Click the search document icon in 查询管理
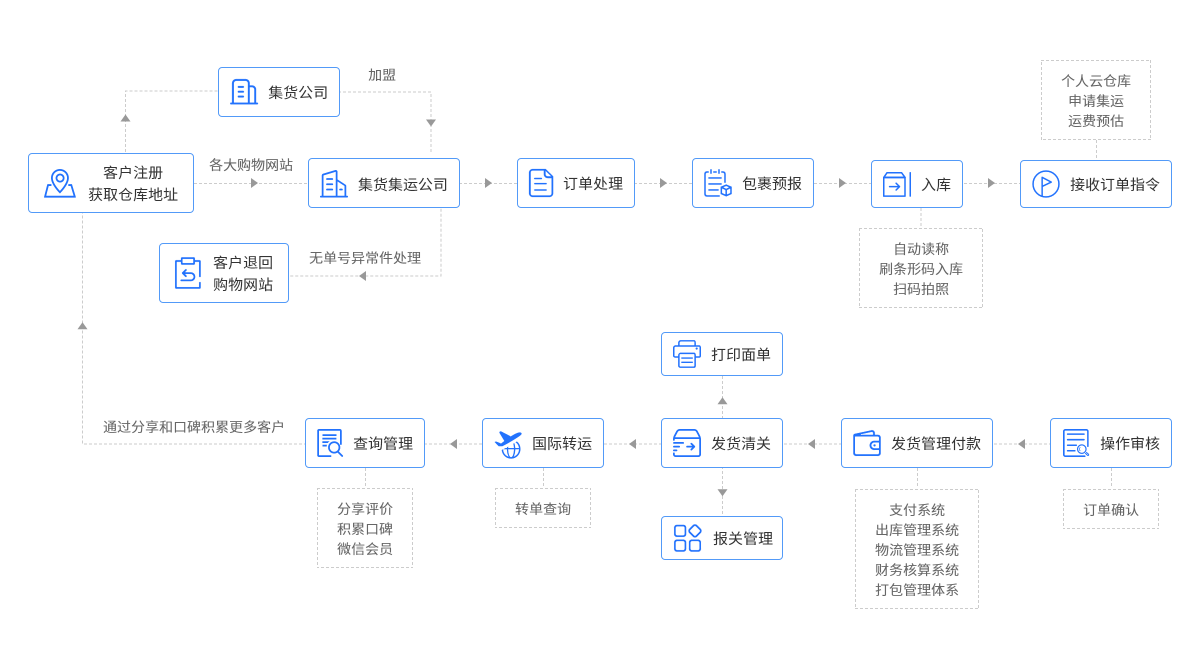1200x670 pixels. click(x=330, y=443)
